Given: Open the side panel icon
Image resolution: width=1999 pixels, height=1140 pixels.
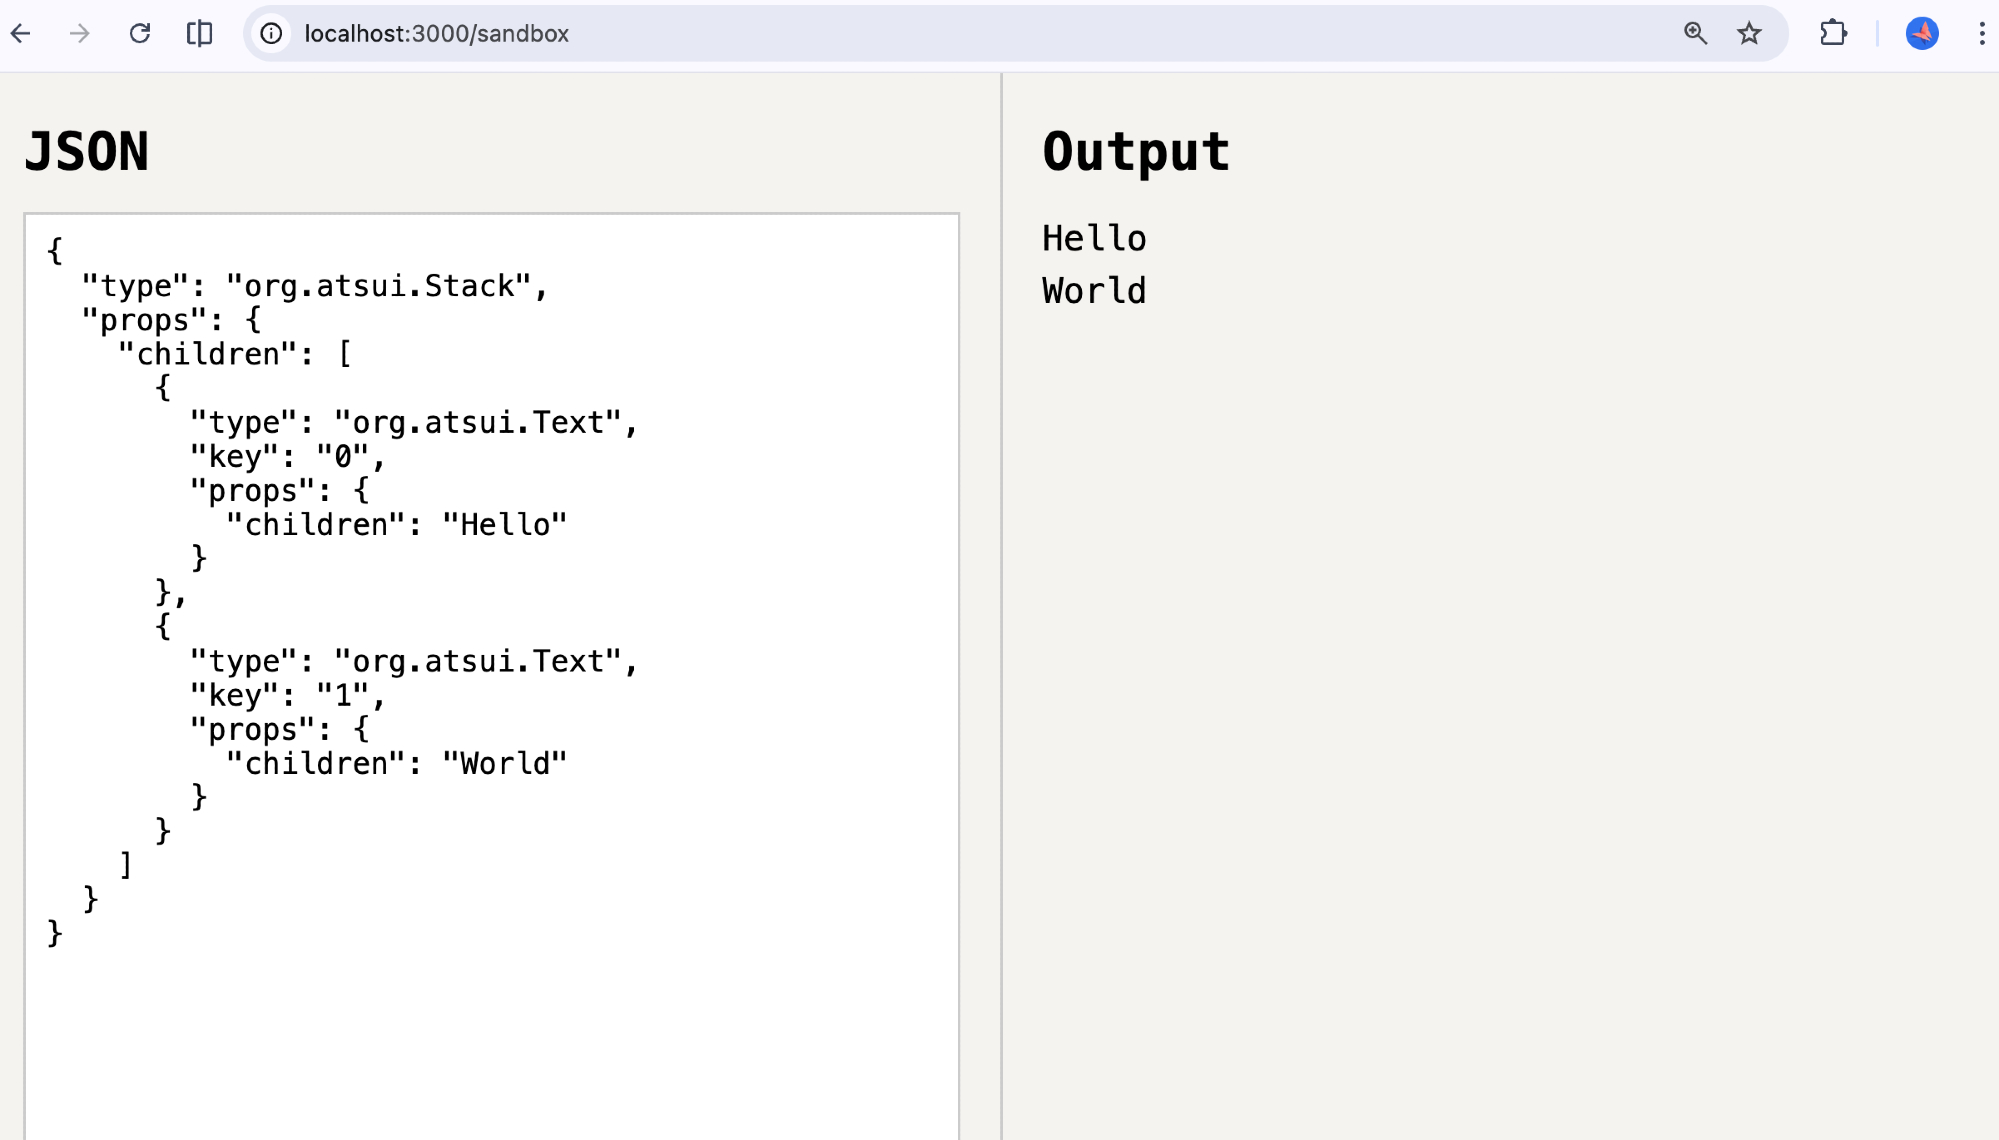Looking at the screenshot, I should [x=200, y=33].
